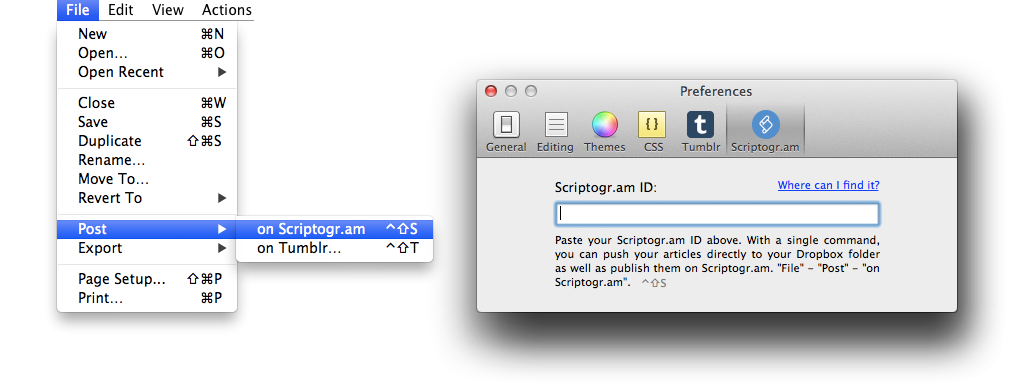The image size is (1014, 386).
Task: Click the 'Where can I find it?' link
Action: pyautogui.click(x=828, y=186)
